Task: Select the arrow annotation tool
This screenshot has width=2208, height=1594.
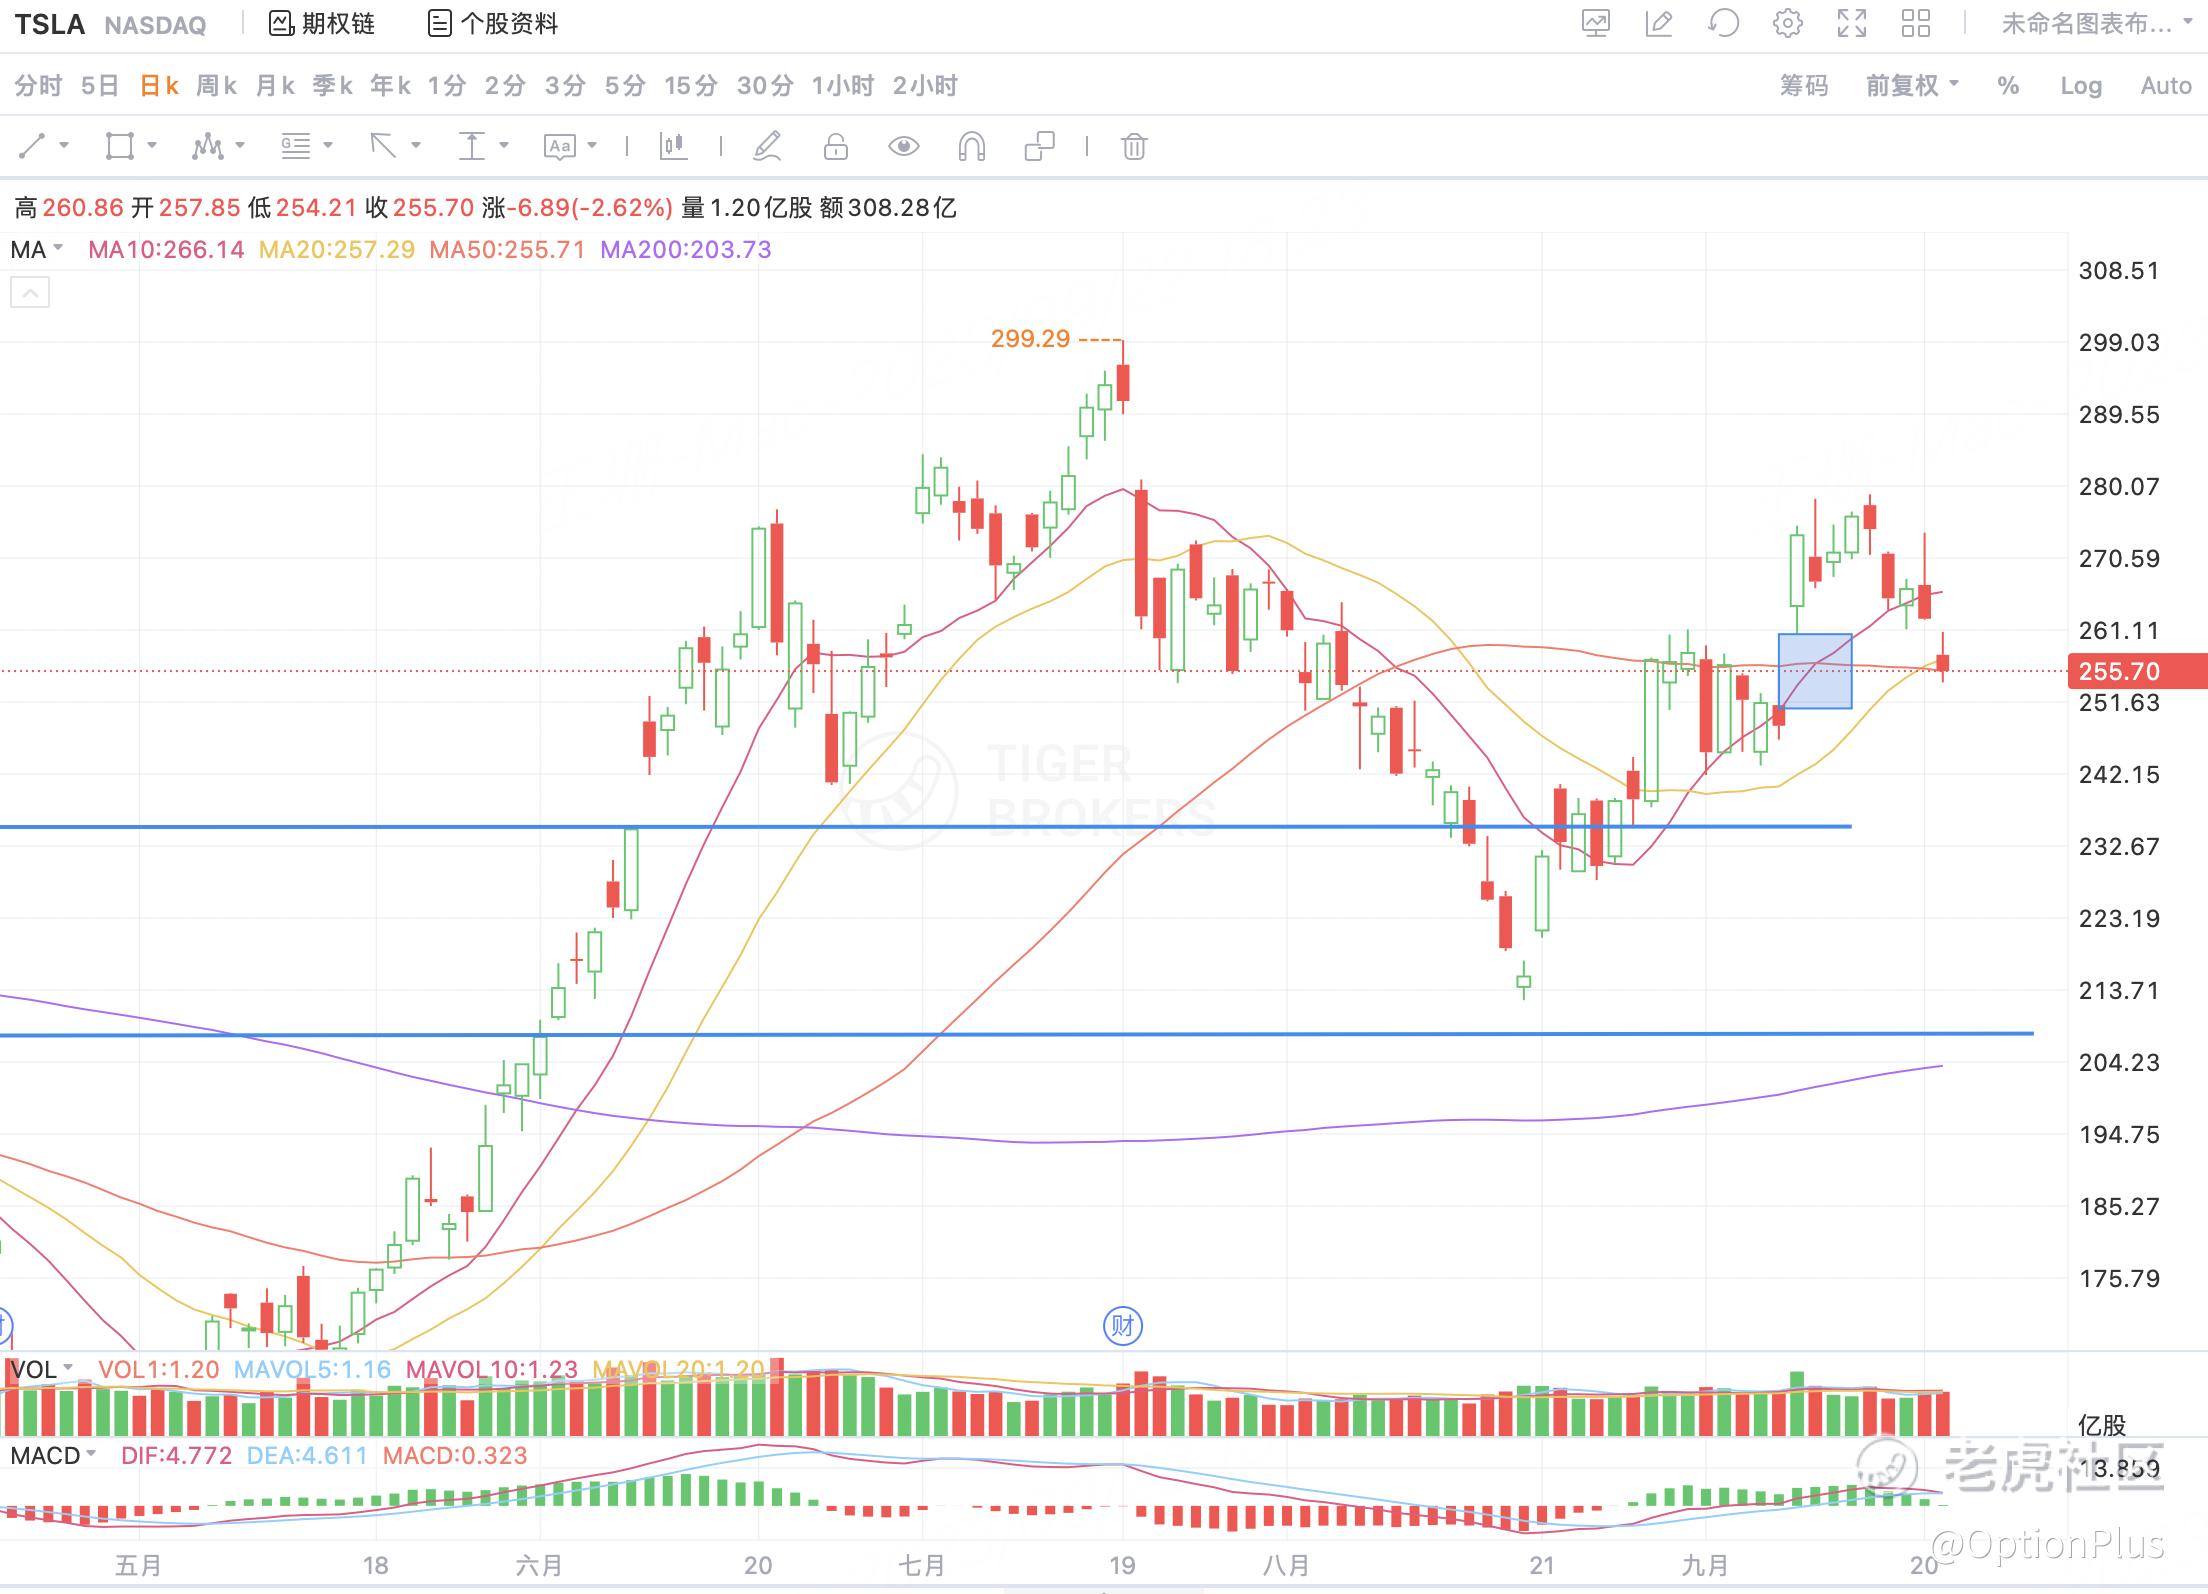Action: pyautogui.click(x=383, y=147)
